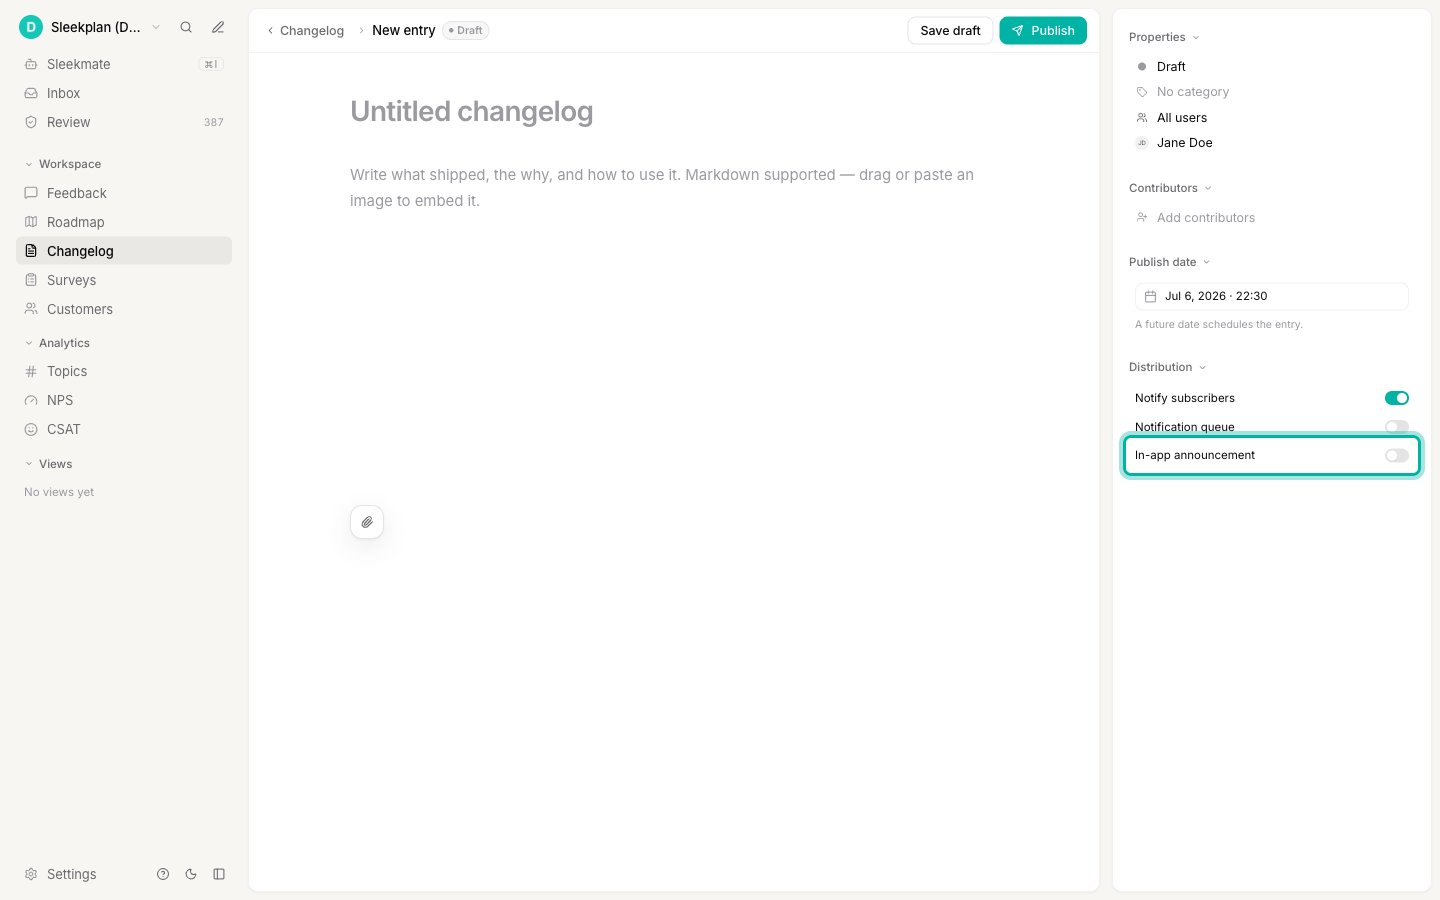Open NPS analytics

pyautogui.click(x=124, y=400)
